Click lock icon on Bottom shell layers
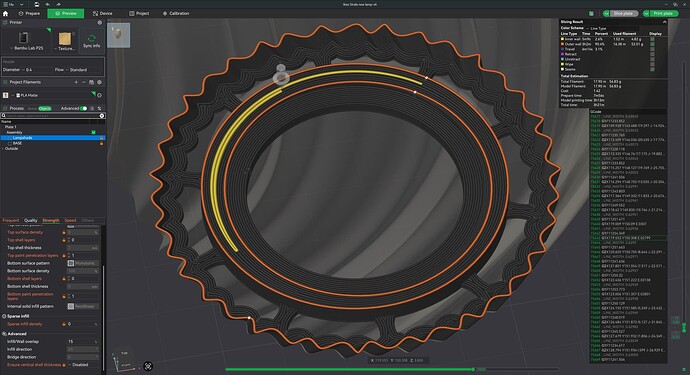 click(64, 279)
